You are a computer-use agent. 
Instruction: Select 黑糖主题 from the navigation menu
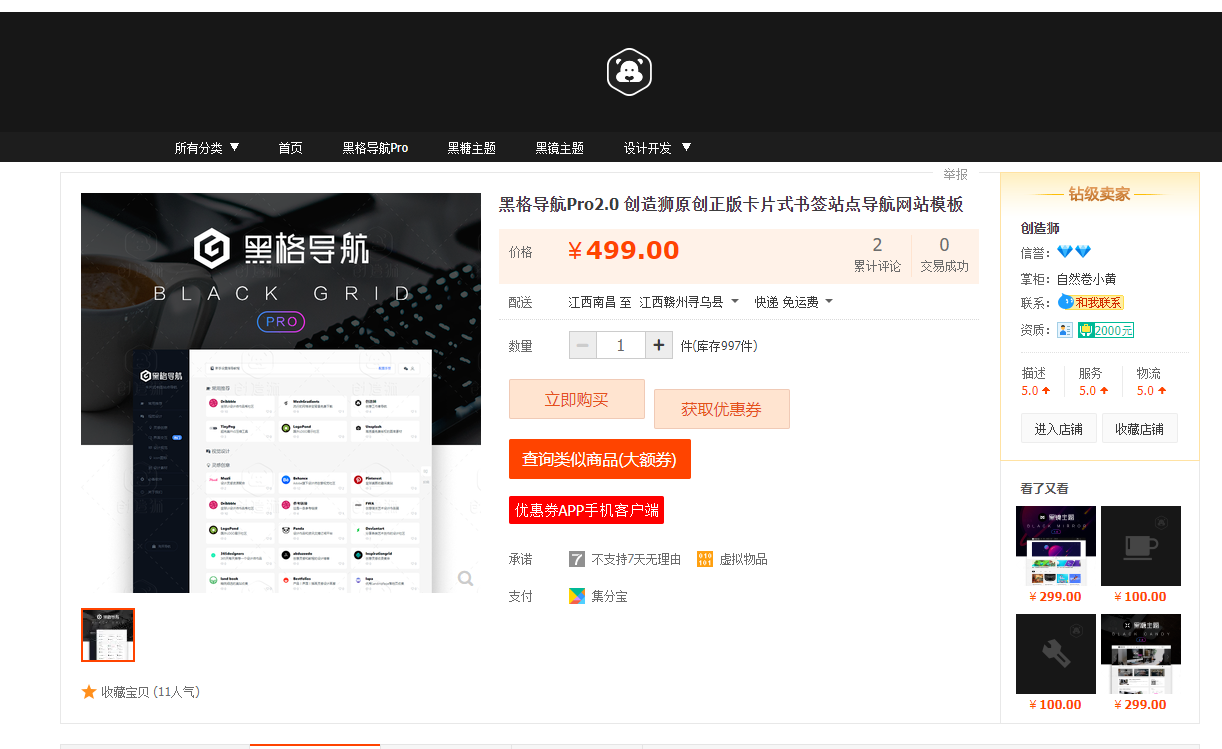click(x=471, y=147)
